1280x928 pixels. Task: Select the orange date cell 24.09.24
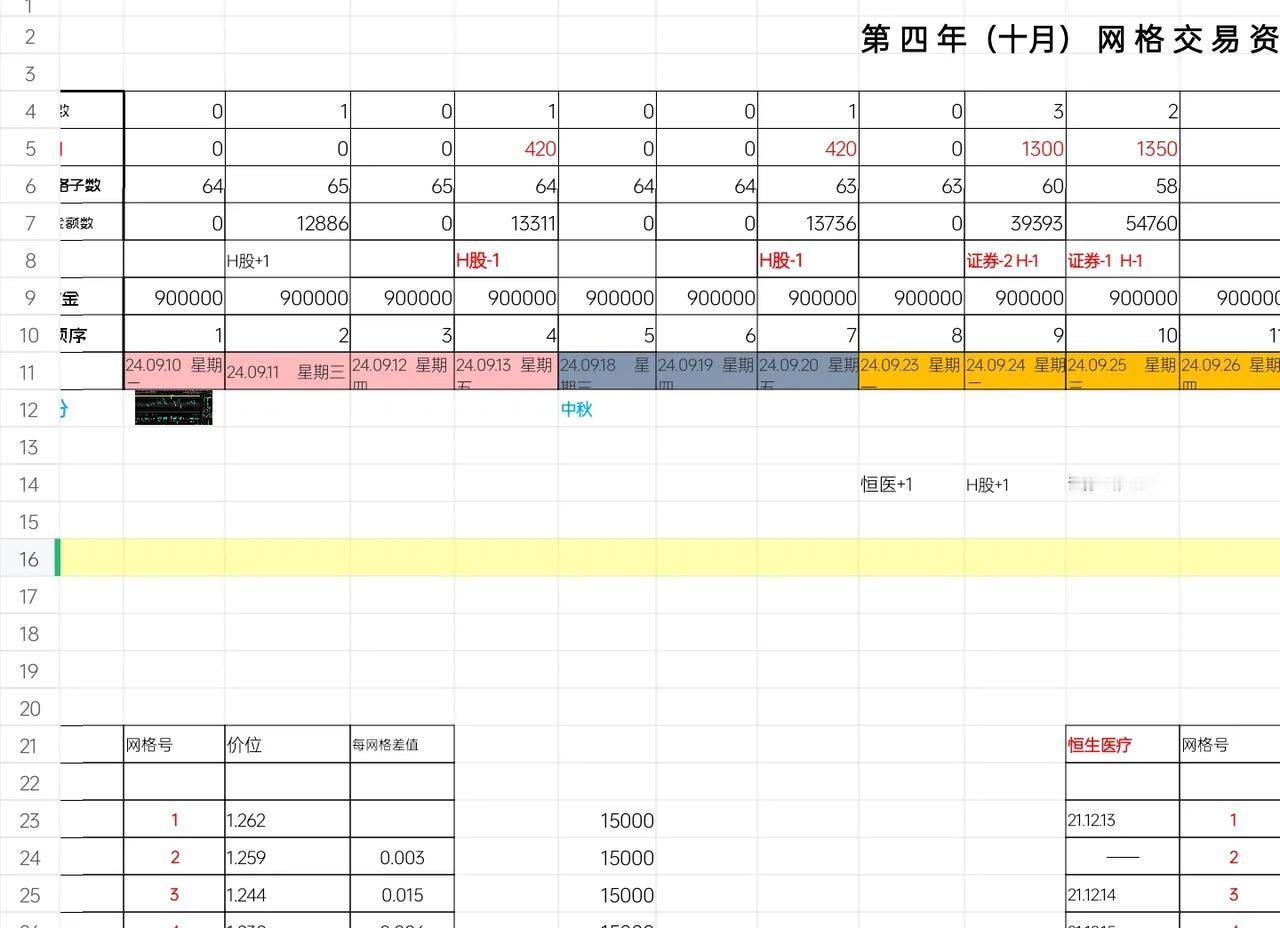coord(1015,371)
